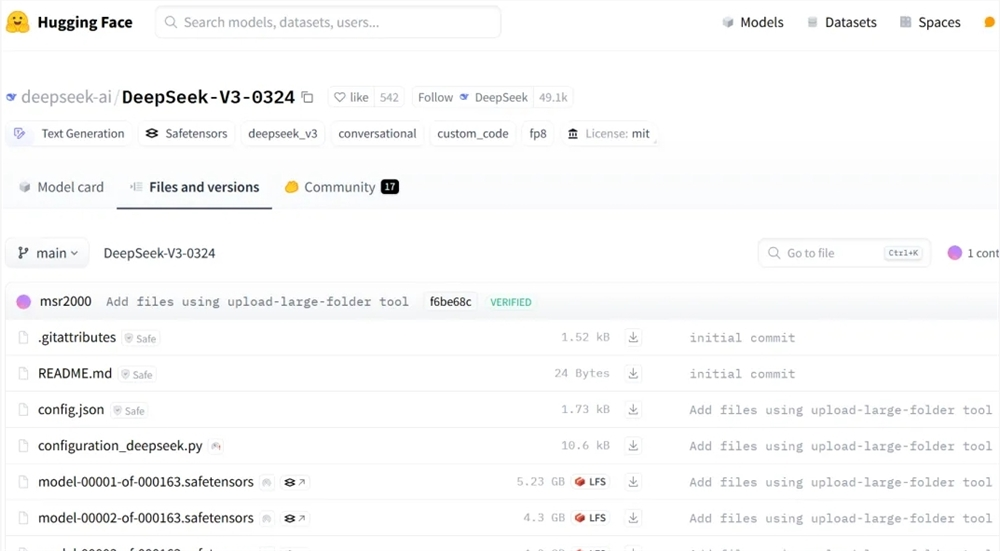Click the 24 Bytes size text
The image size is (1000, 551).
pyautogui.click(x=582, y=373)
